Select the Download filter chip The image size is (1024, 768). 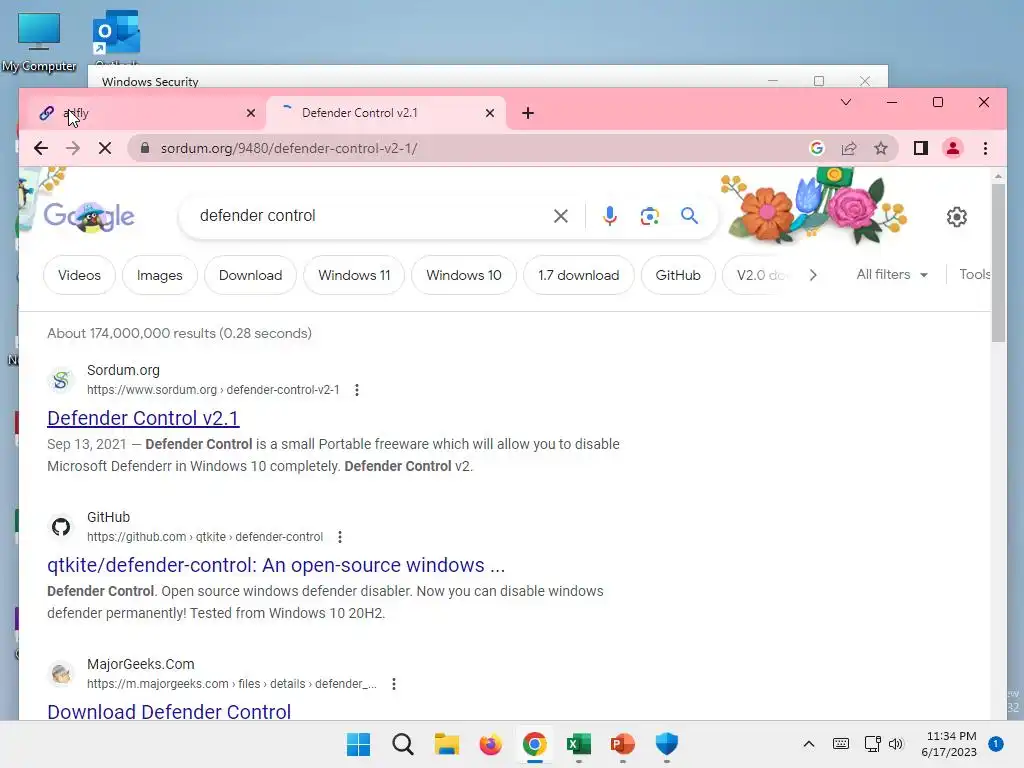[250, 275]
